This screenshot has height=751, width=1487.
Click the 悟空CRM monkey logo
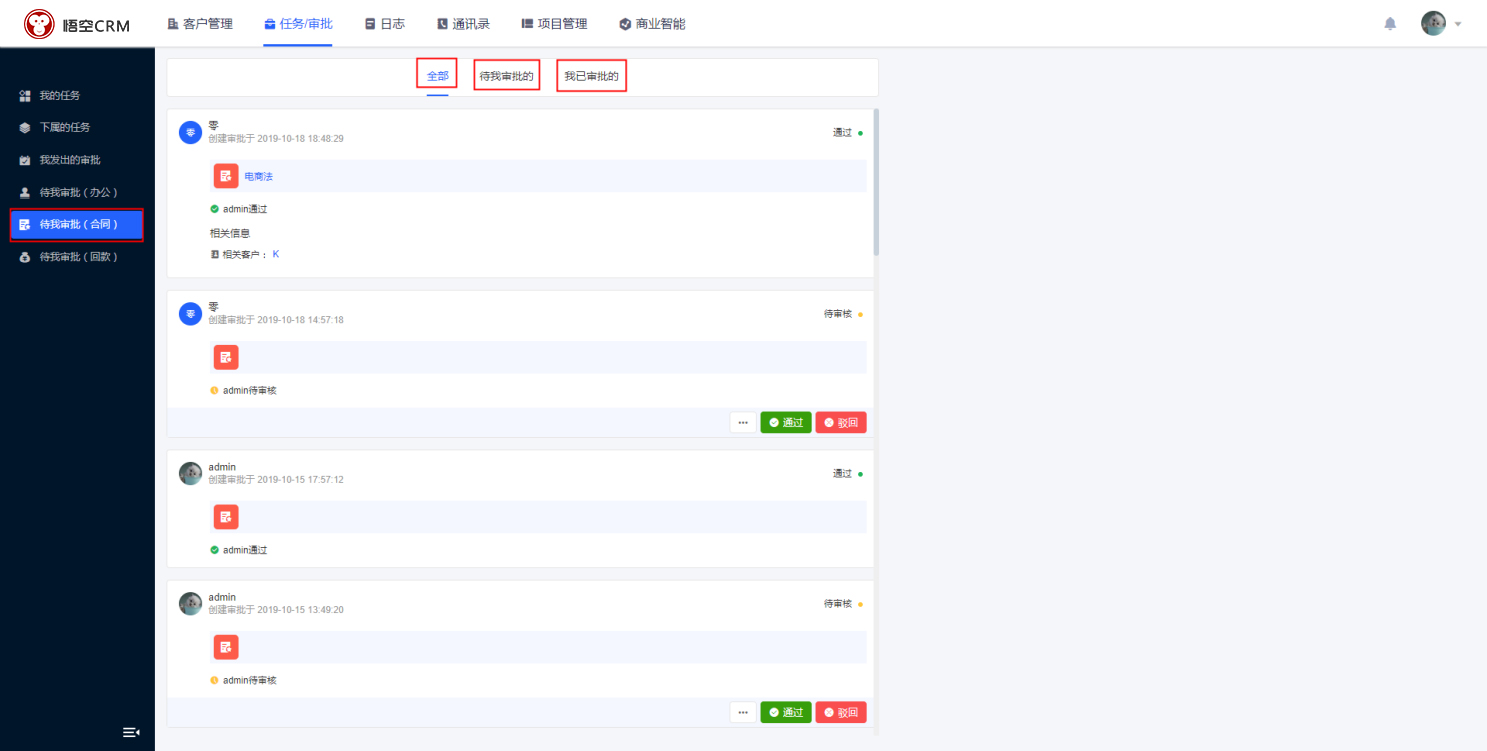39,24
